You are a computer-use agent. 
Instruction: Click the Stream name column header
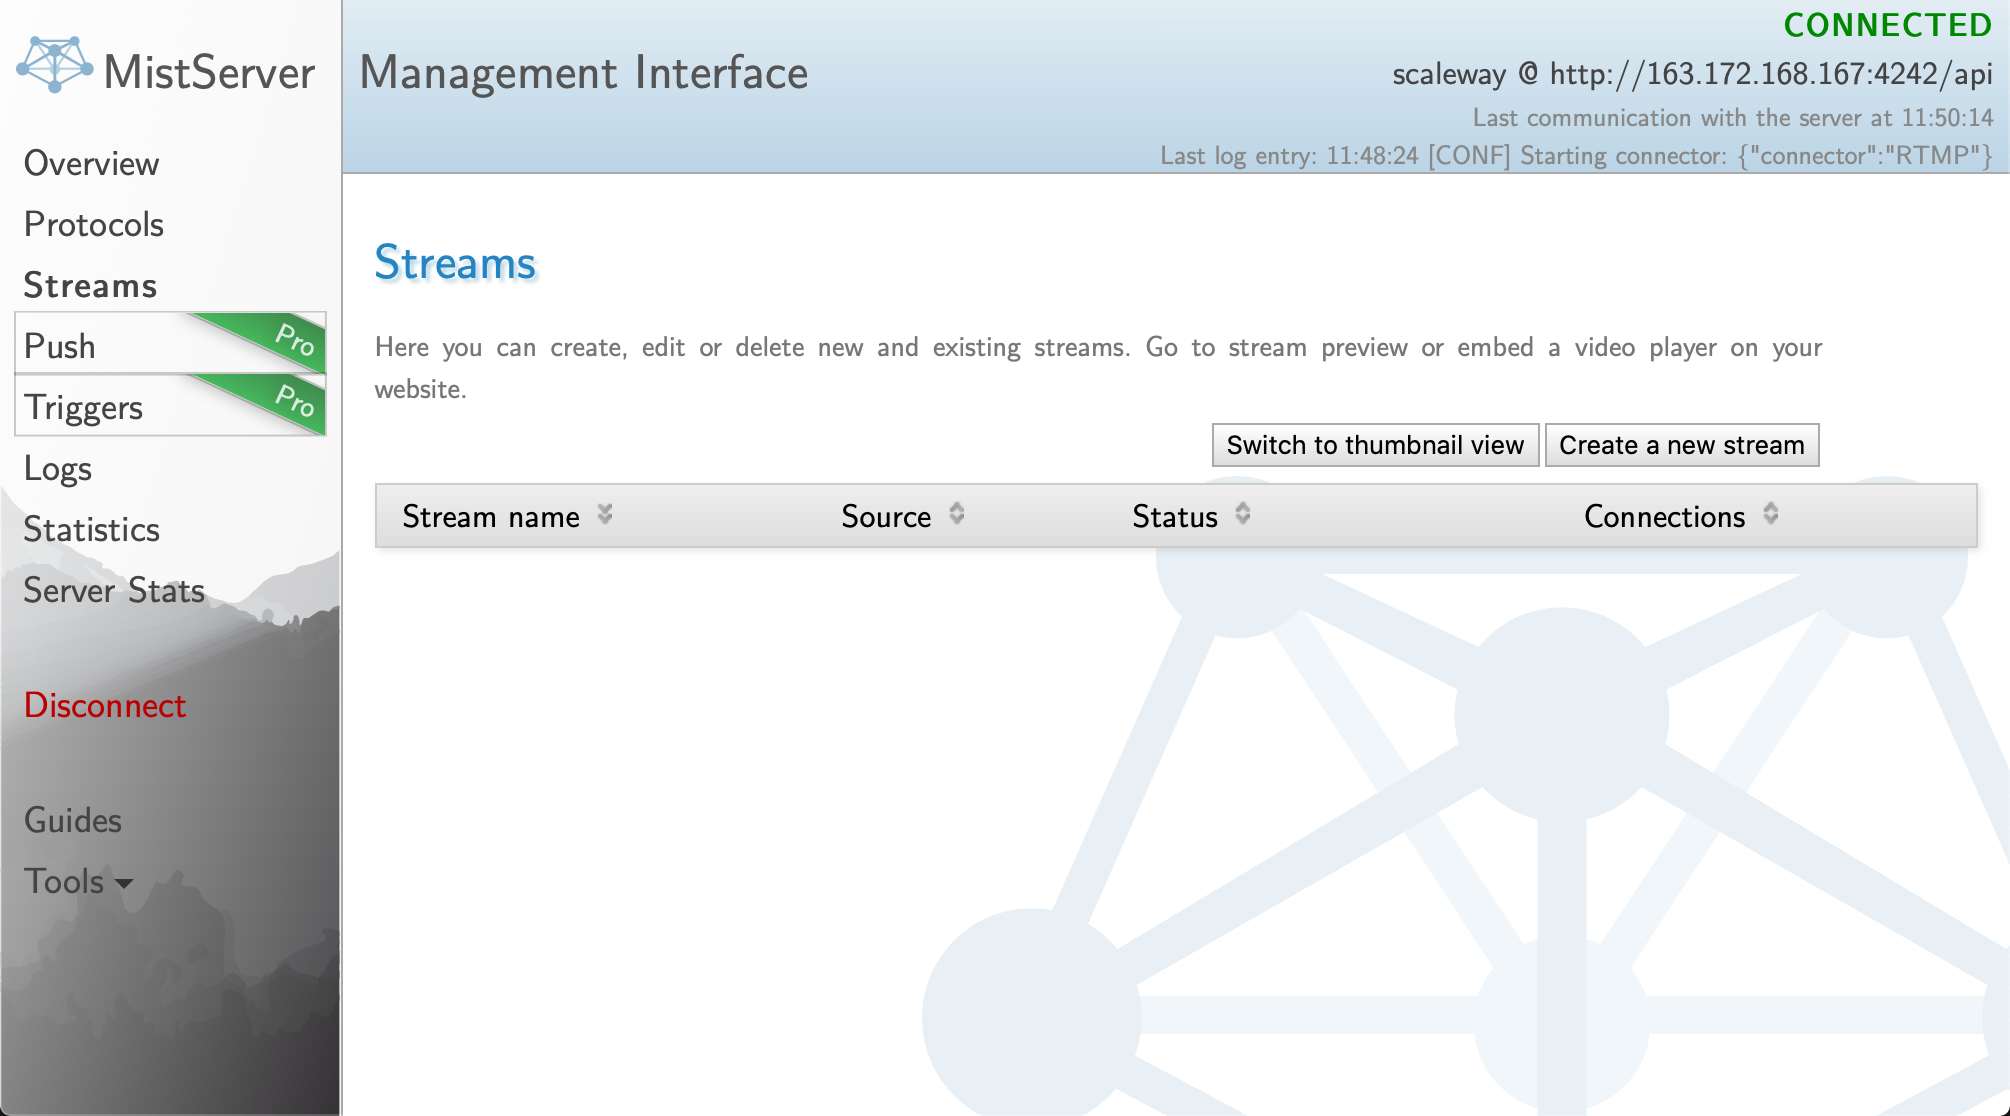pos(490,516)
